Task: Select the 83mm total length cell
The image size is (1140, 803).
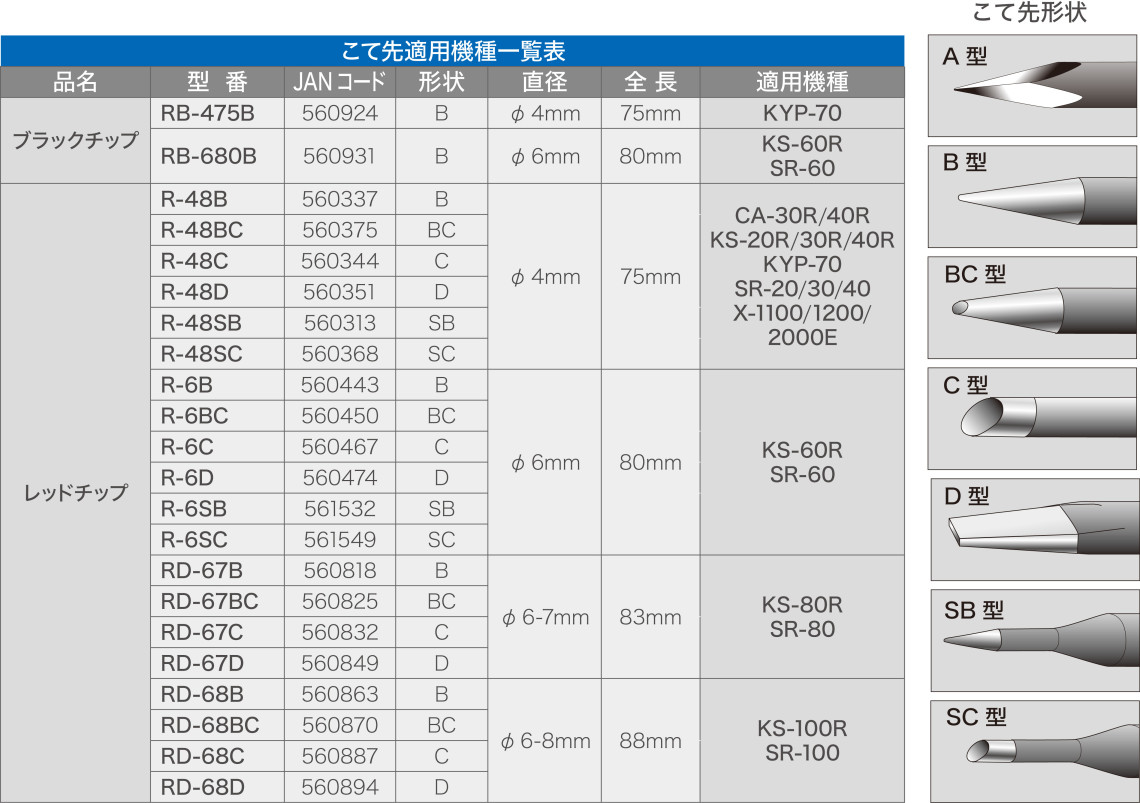Action: (650, 617)
